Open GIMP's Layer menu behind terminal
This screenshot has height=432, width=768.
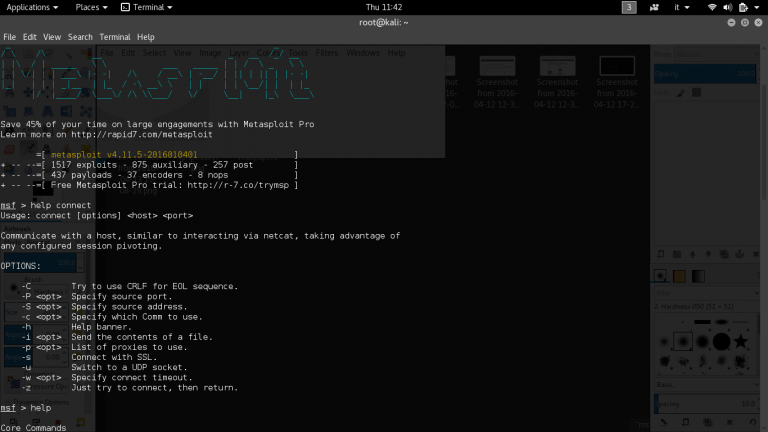[x=239, y=53]
